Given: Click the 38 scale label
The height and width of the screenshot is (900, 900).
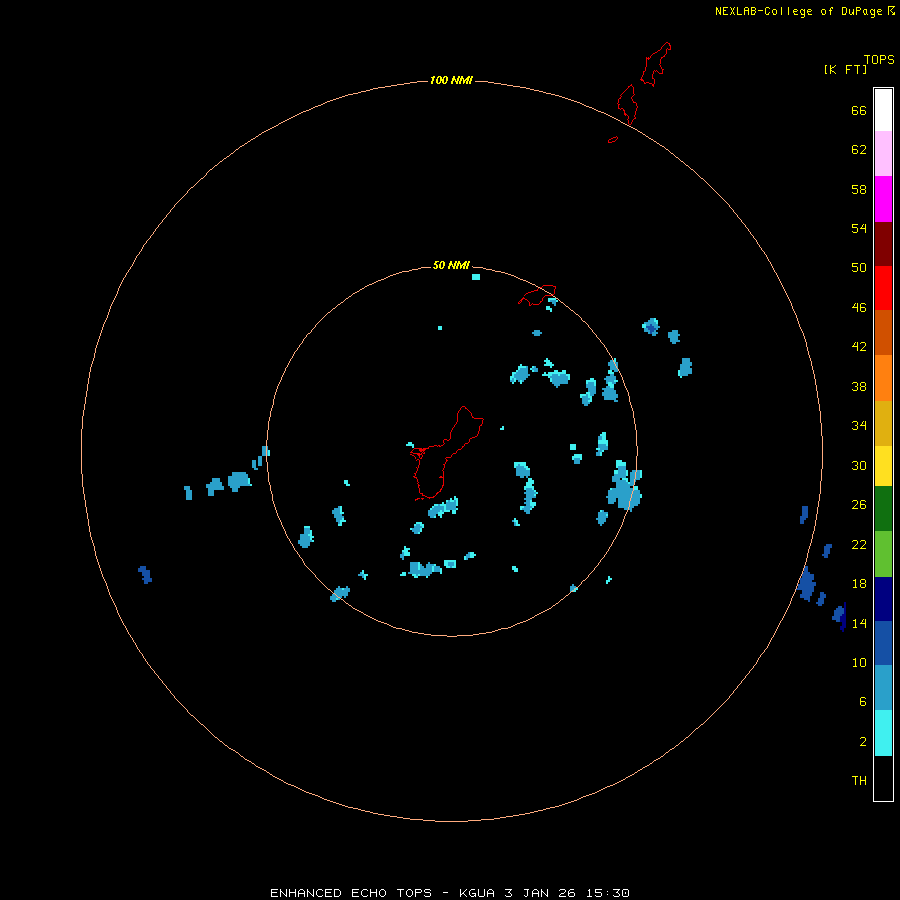Looking at the screenshot, I should pos(859,387).
